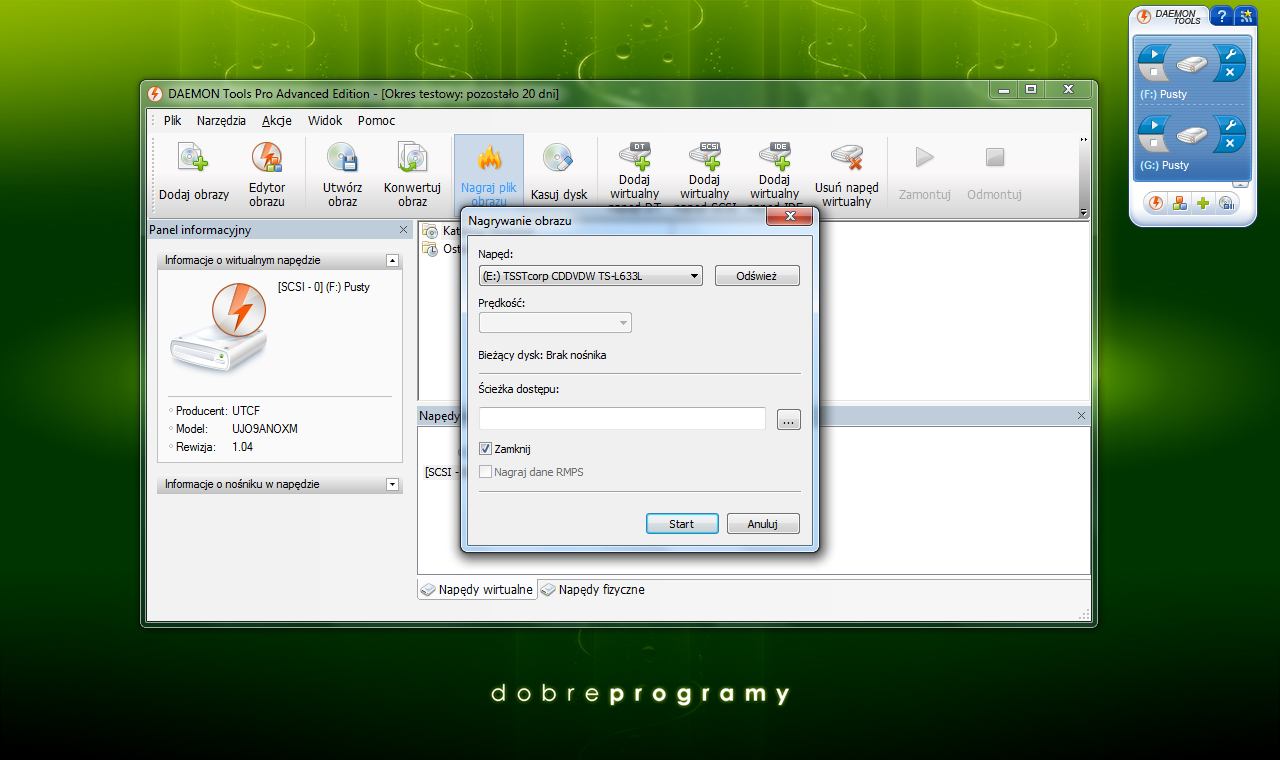Viewport: 1280px width, 760px height.
Task: Select the Konwertuj obraz tool
Action: tap(412, 160)
